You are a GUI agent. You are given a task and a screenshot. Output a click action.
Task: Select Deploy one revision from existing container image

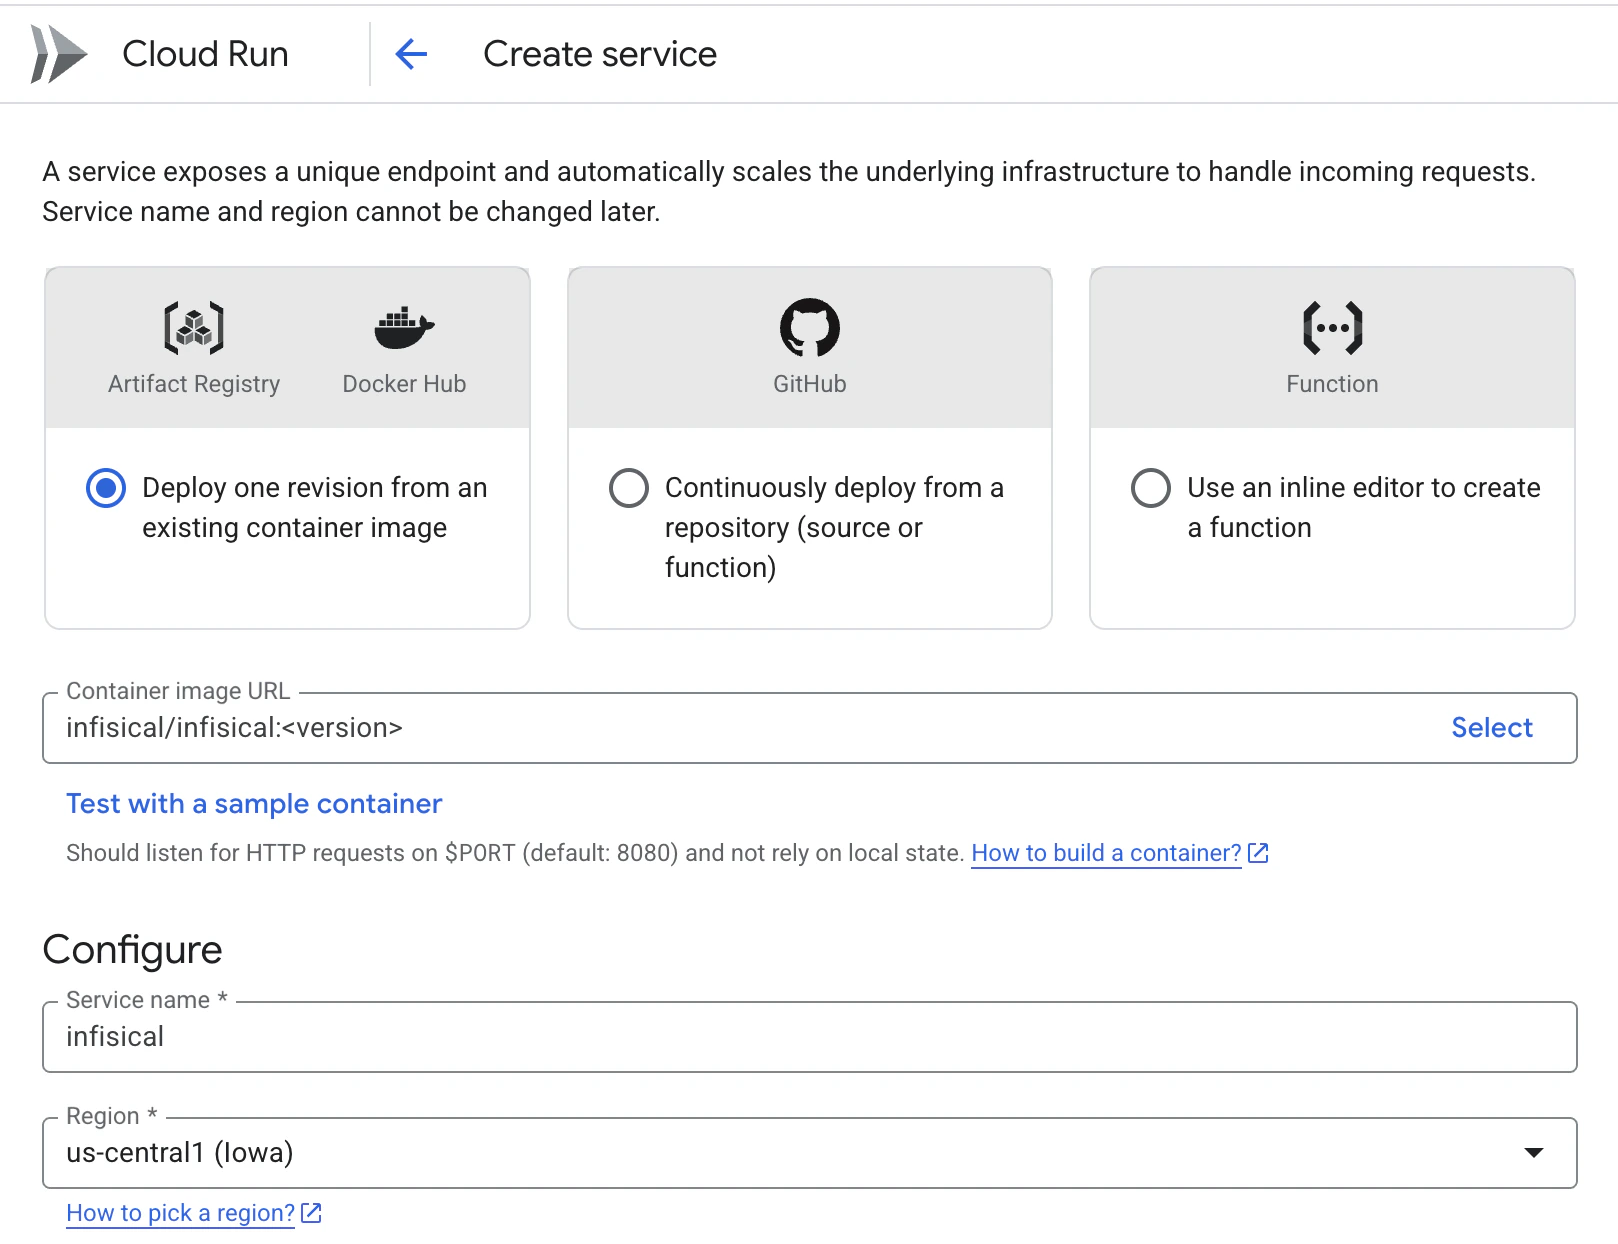(x=106, y=488)
